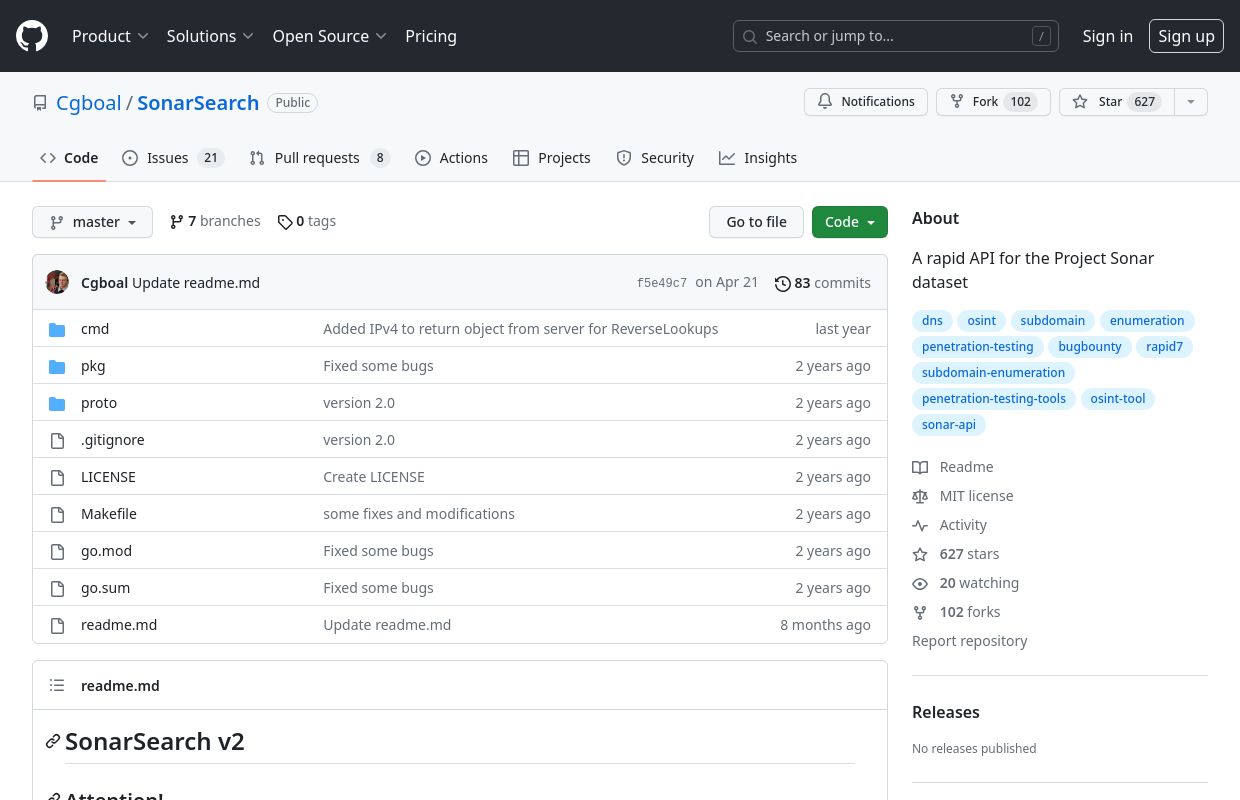This screenshot has height=800, width=1240.
Task: Switch to the Pull requests tab
Action: (x=319, y=158)
